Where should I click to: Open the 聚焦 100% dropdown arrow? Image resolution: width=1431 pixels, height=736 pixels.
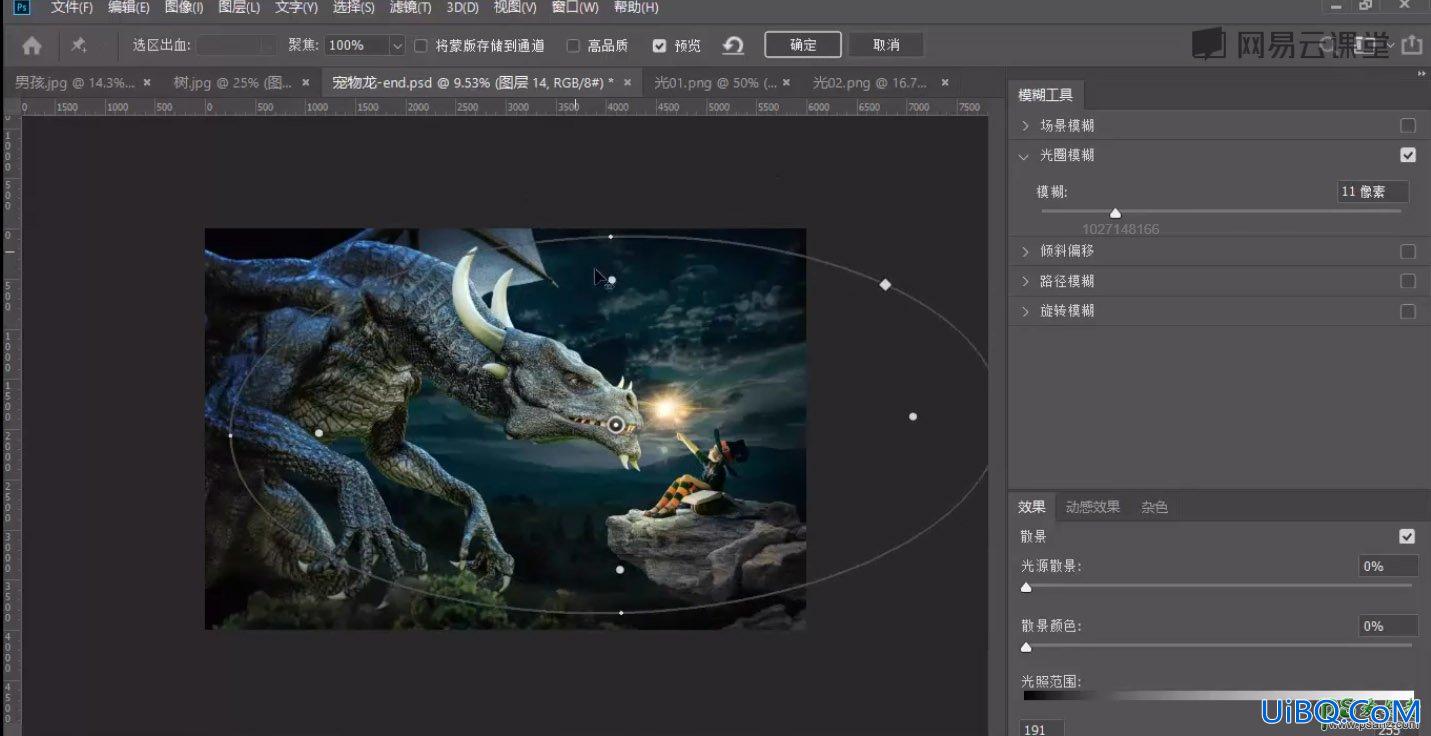click(397, 46)
